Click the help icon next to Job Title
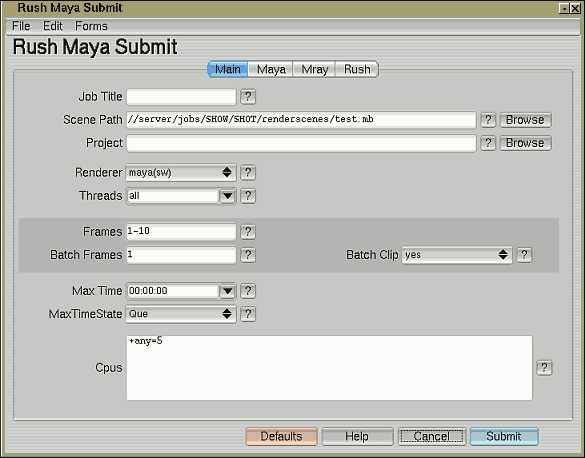The image size is (585, 458). coord(248,97)
